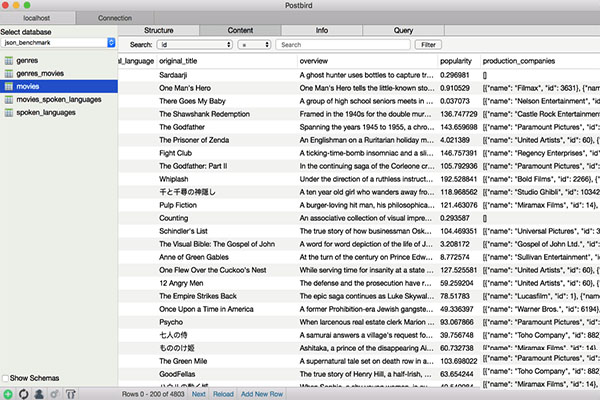Enable the Show Schemas checkbox
The width and height of the screenshot is (600, 400).
pos(6,379)
